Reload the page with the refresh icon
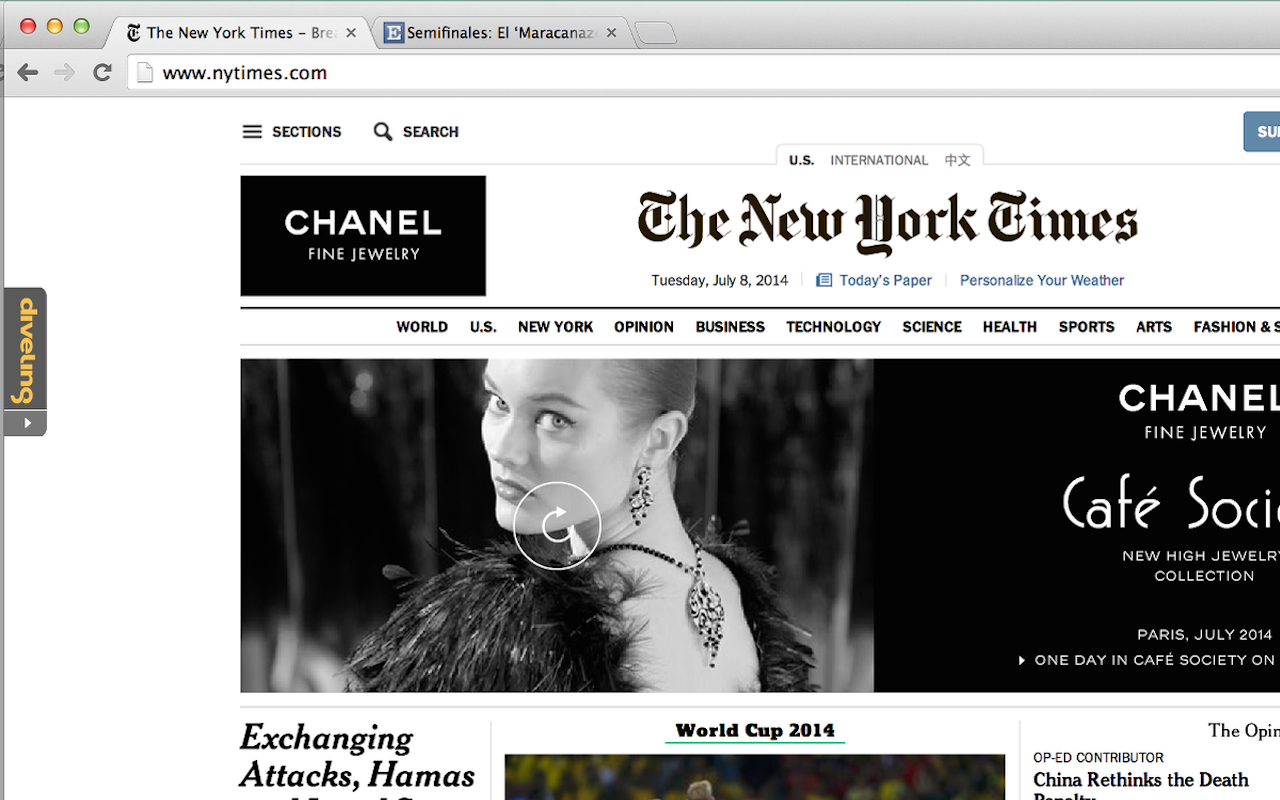1280x800 pixels. [x=102, y=72]
